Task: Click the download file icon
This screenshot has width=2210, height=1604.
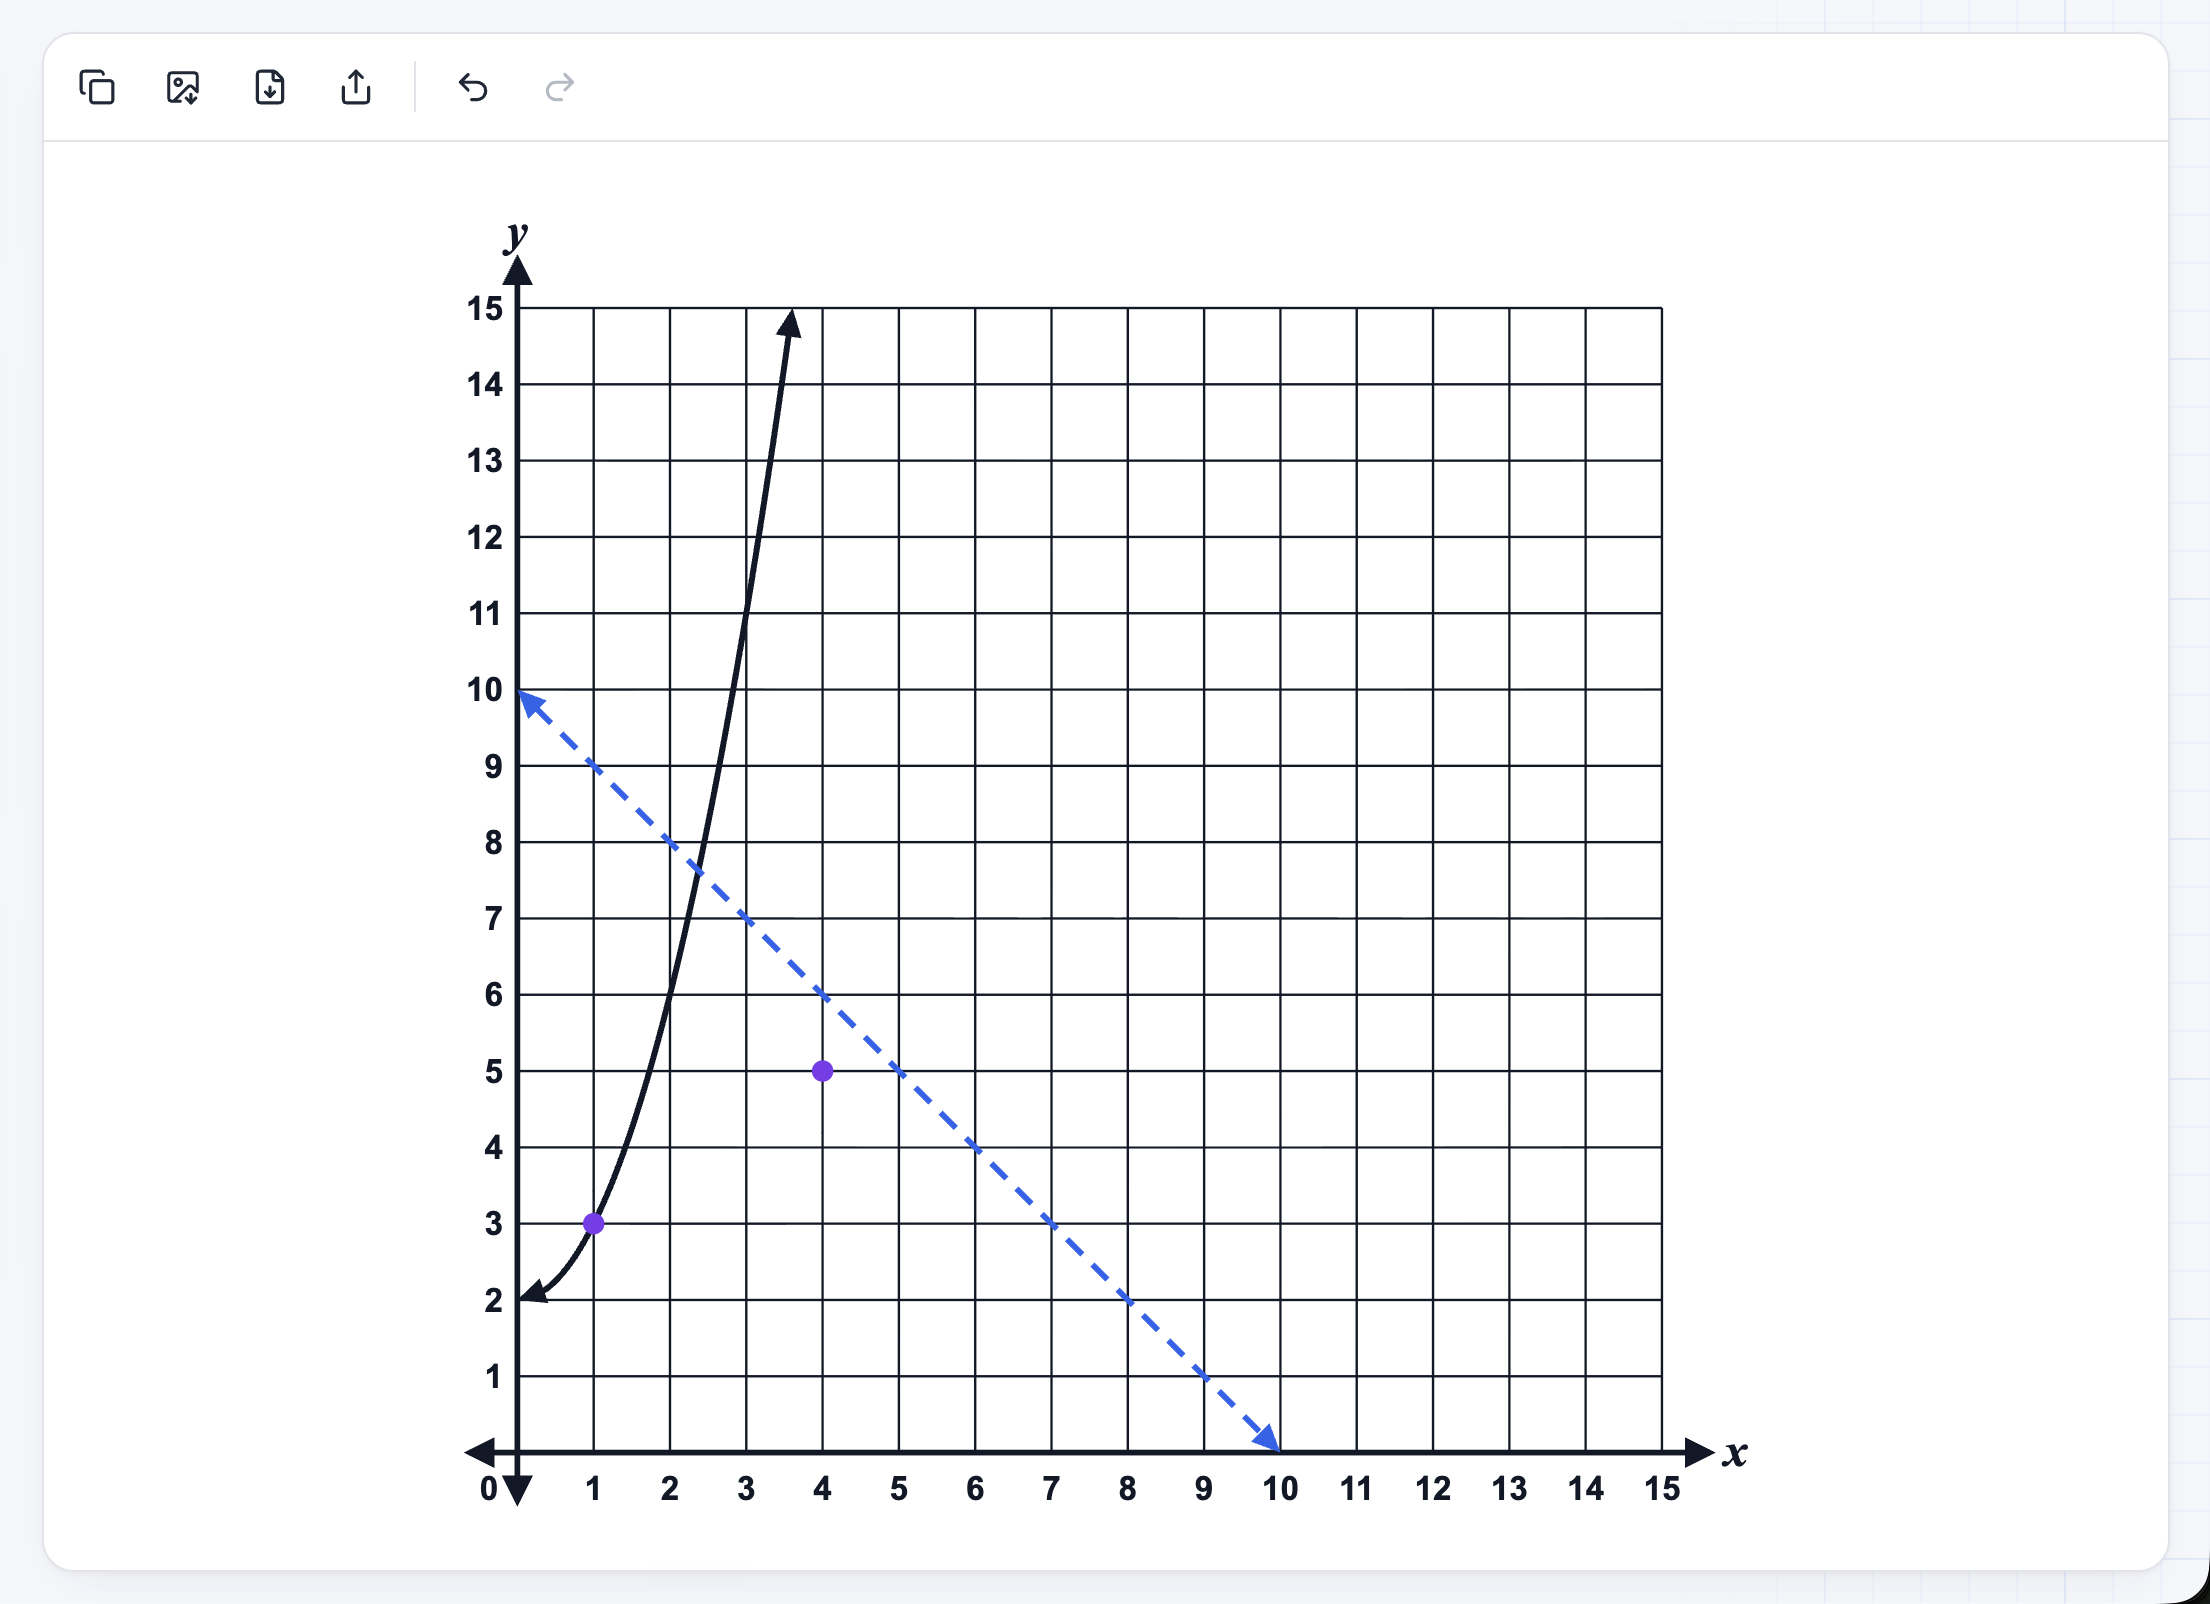Action: 270,88
